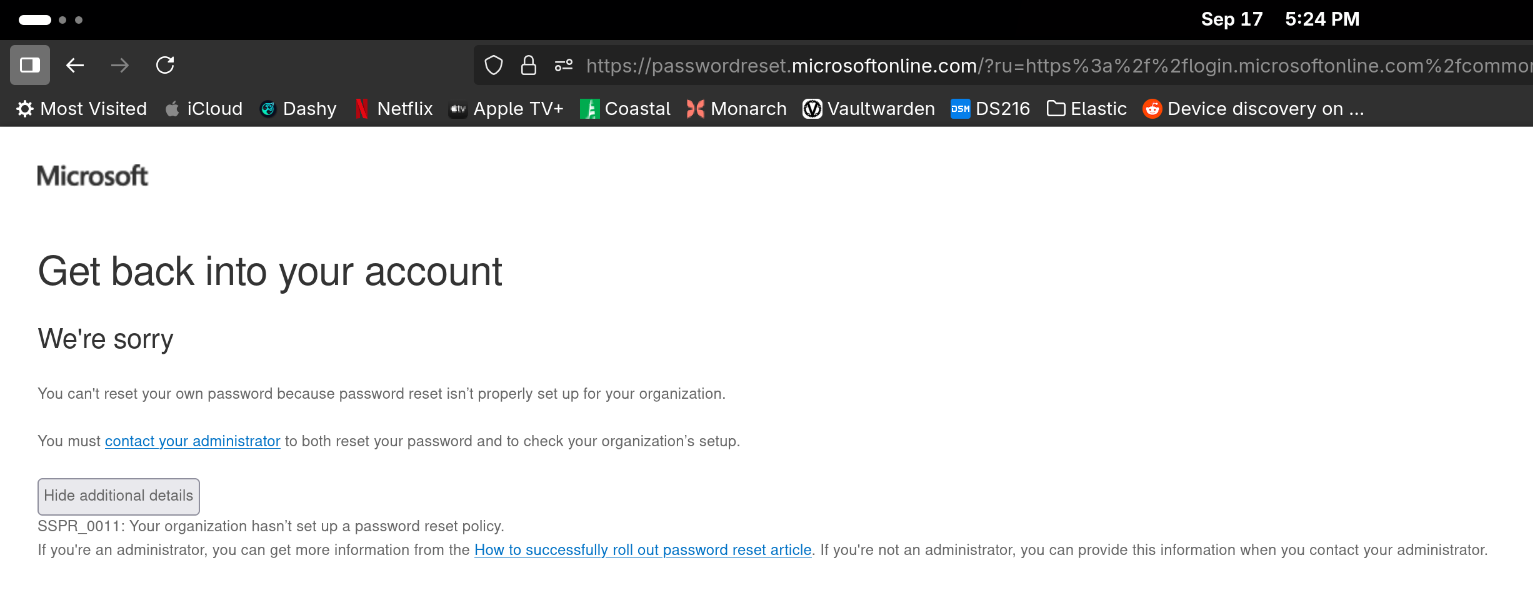Expand the Elastic bookmarks folder
This screenshot has height=592, width=1533.
1087,109
